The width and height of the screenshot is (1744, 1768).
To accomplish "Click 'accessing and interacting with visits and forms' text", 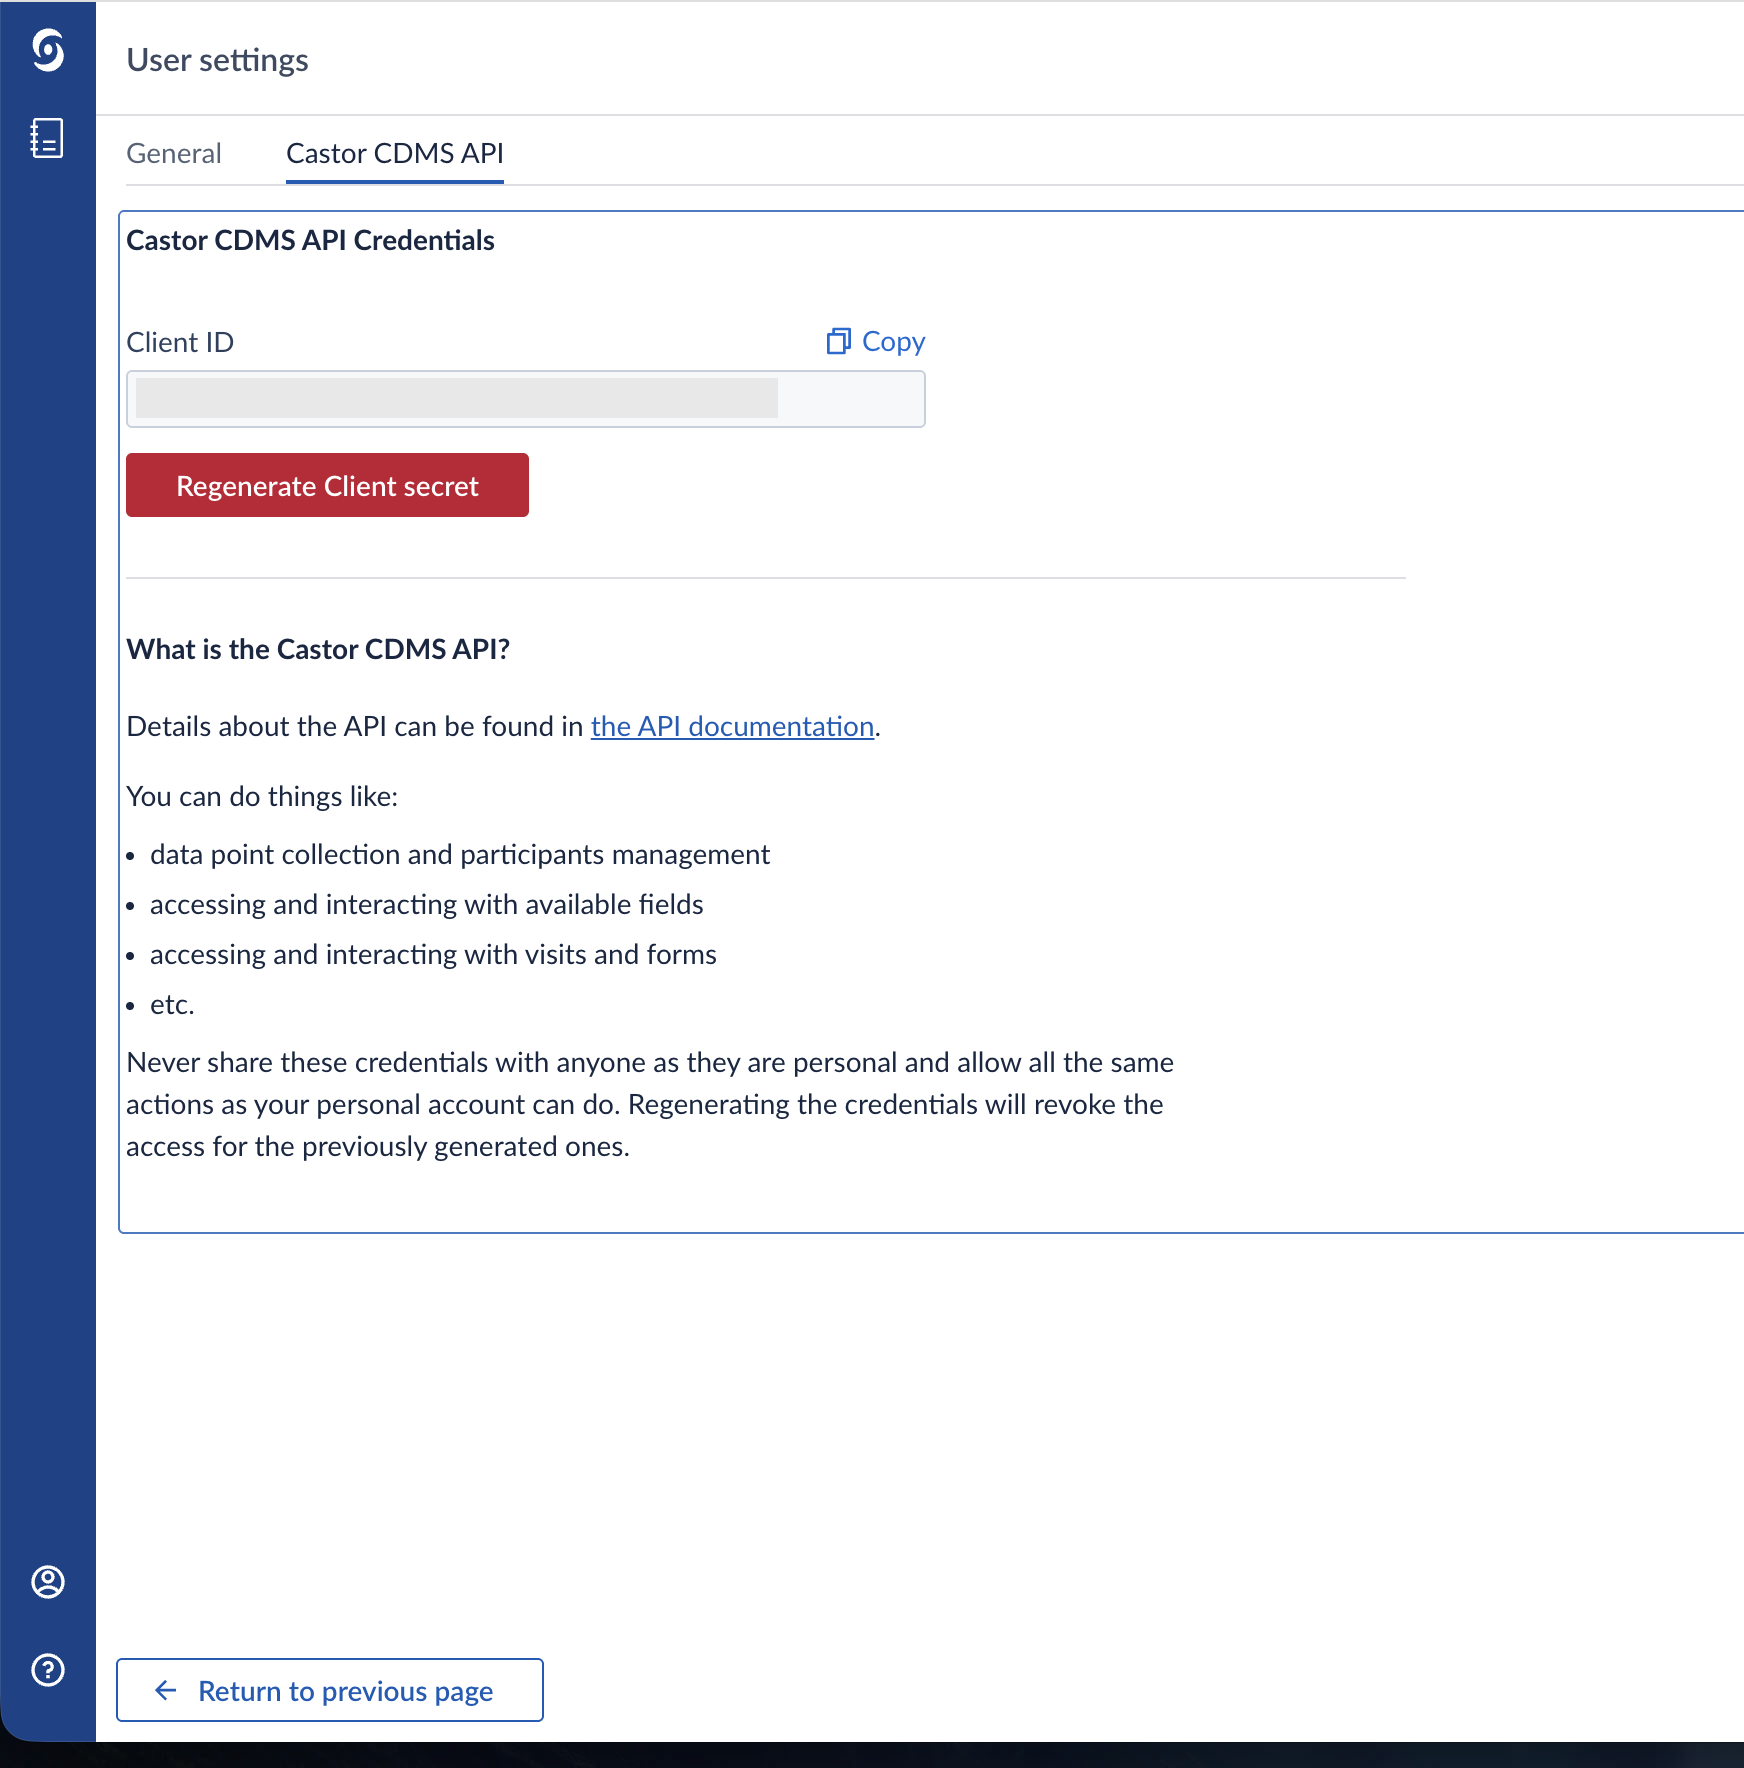I will (433, 954).
